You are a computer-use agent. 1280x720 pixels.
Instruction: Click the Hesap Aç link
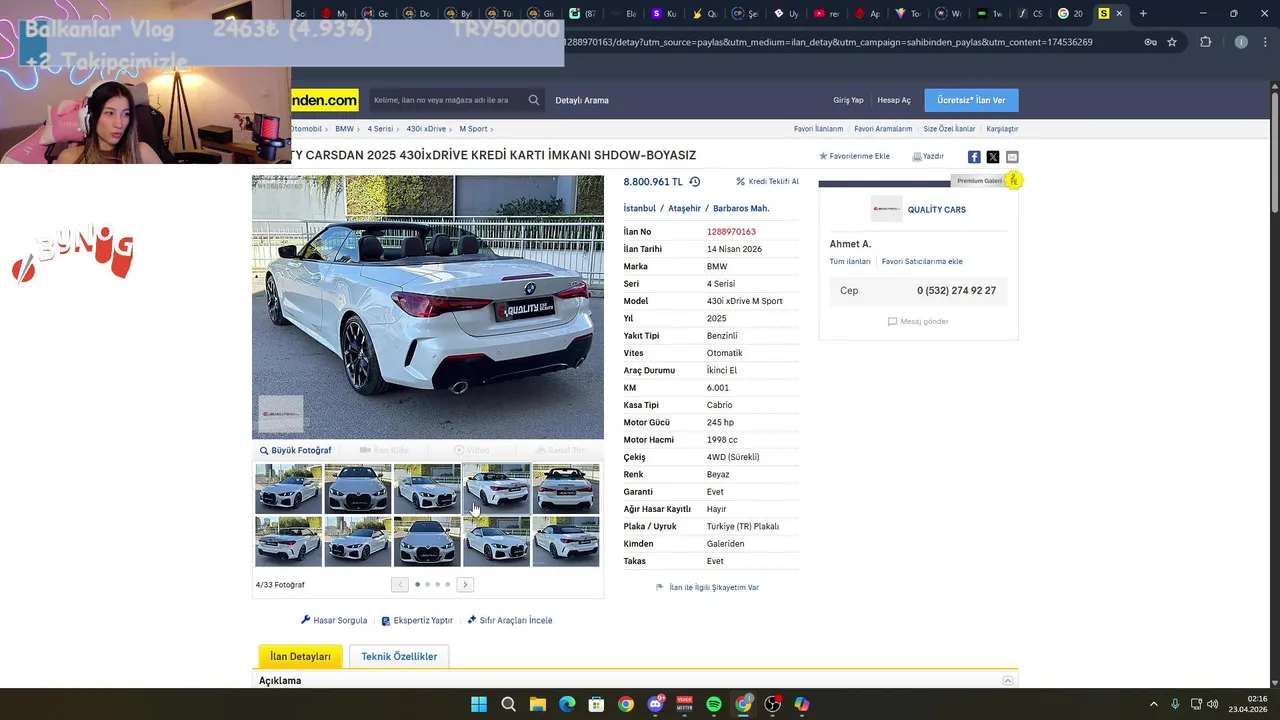(894, 100)
